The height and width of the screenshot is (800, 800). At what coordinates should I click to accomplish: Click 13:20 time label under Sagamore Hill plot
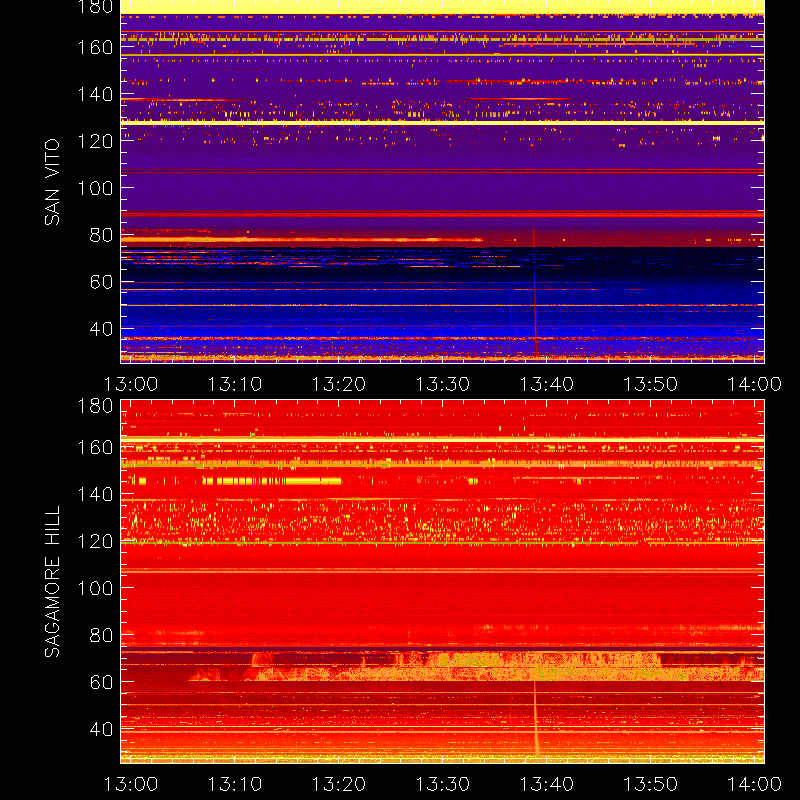point(339,784)
